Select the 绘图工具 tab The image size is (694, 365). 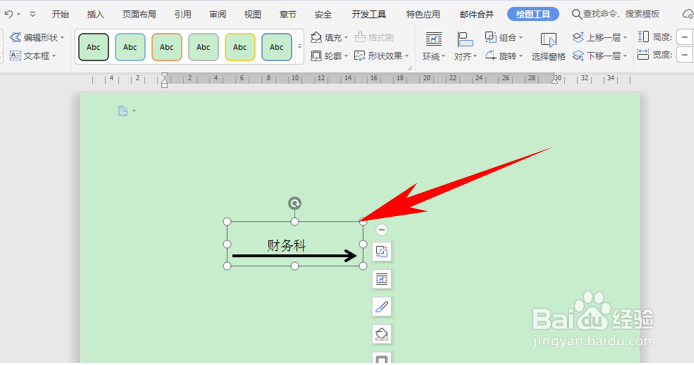(533, 14)
